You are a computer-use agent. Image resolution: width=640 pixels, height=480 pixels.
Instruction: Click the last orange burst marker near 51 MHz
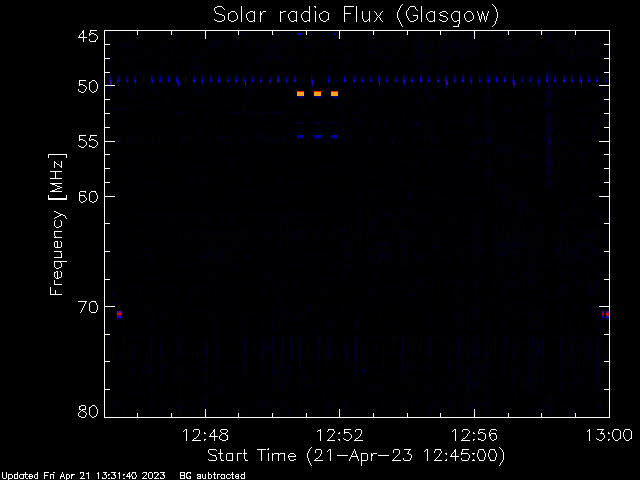pos(334,94)
